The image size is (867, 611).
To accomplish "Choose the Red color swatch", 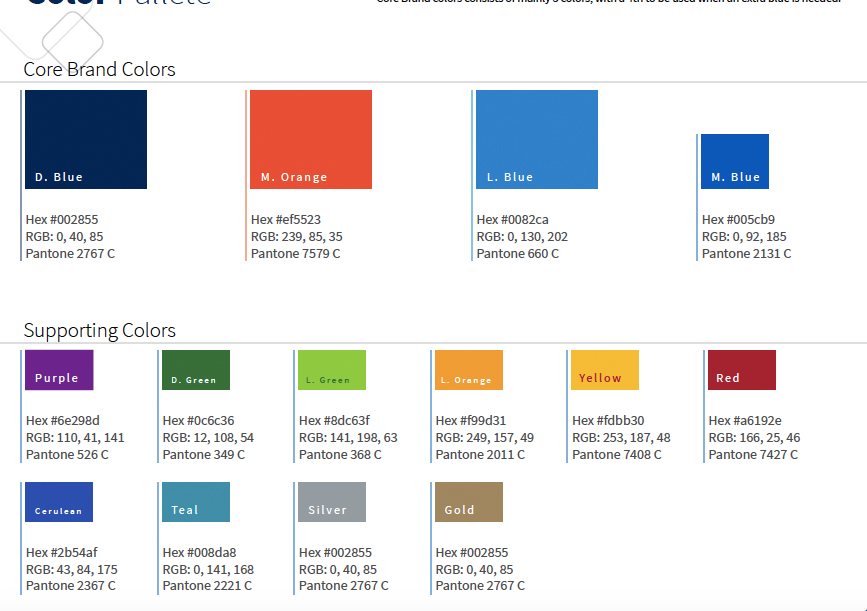I will 742,370.
